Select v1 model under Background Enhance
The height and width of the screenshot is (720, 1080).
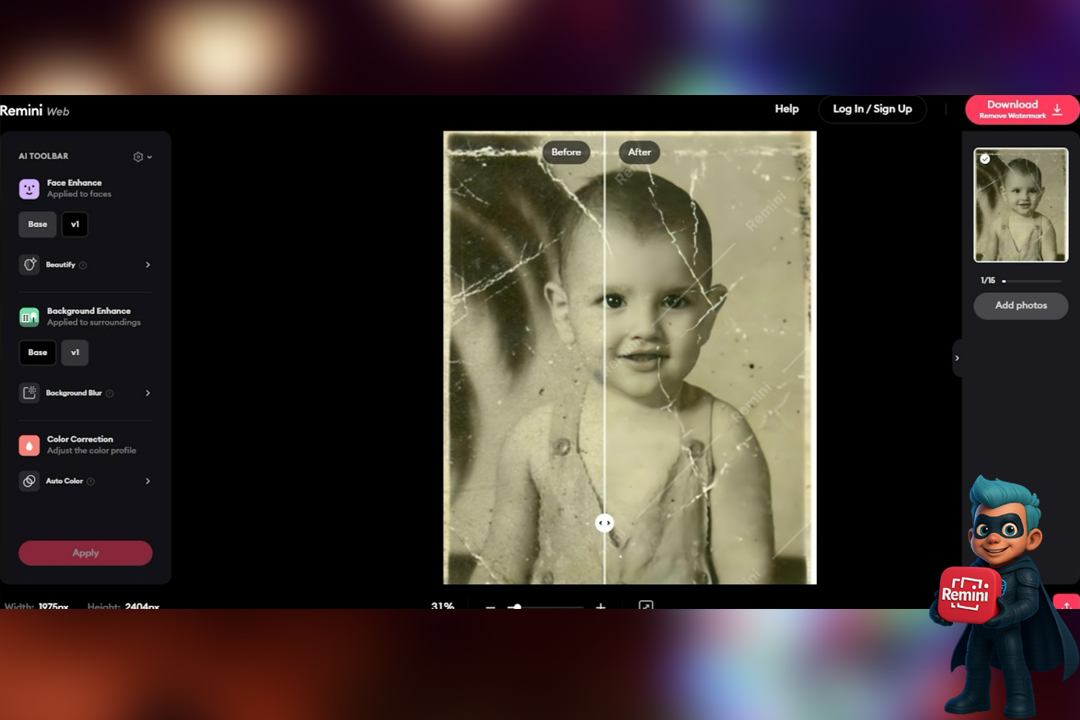click(x=75, y=352)
